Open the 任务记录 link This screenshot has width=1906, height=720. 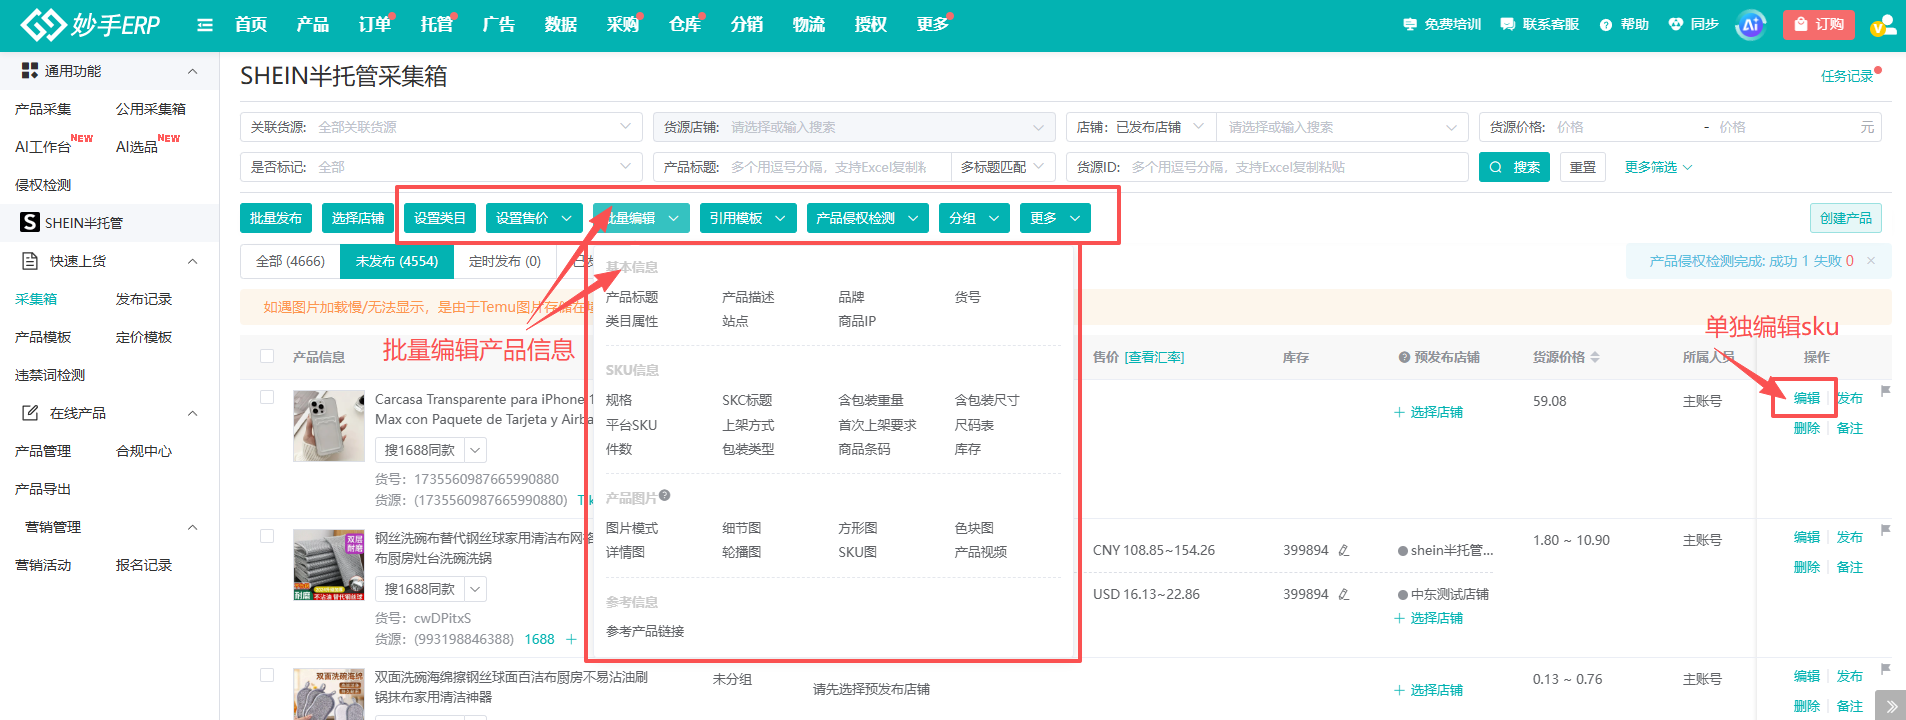pos(1847,76)
